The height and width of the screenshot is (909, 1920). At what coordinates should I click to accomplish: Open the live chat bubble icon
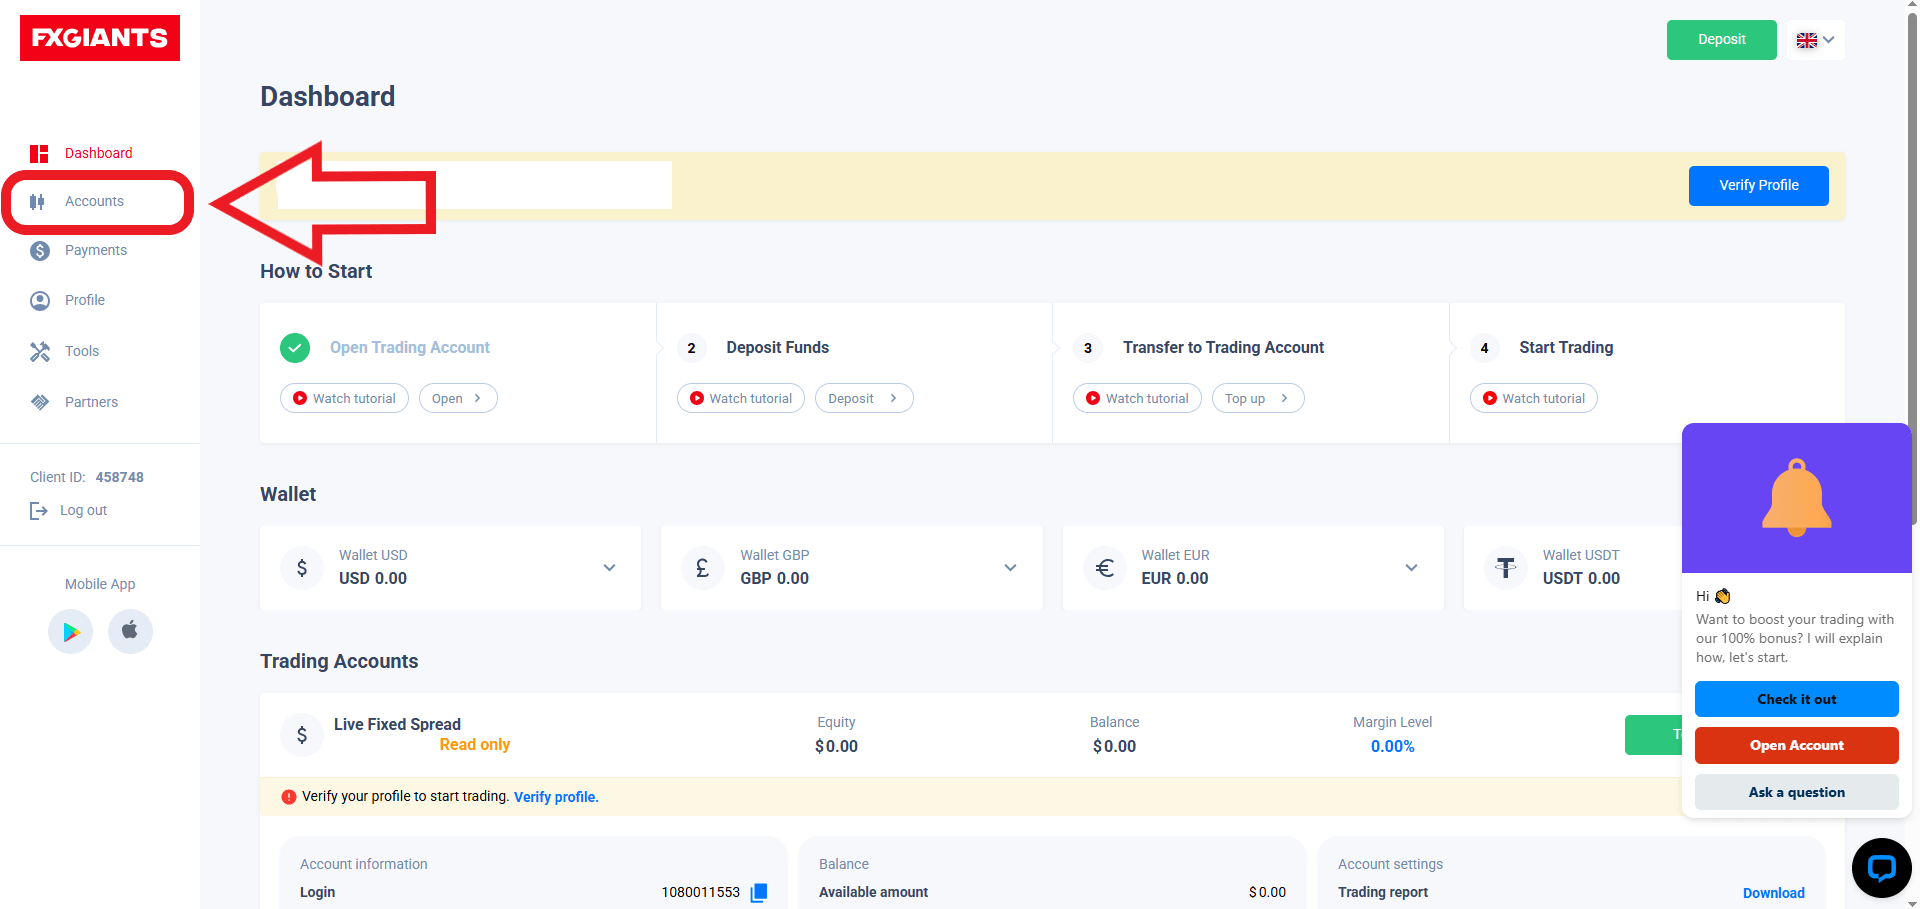click(x=1881, y=868)
